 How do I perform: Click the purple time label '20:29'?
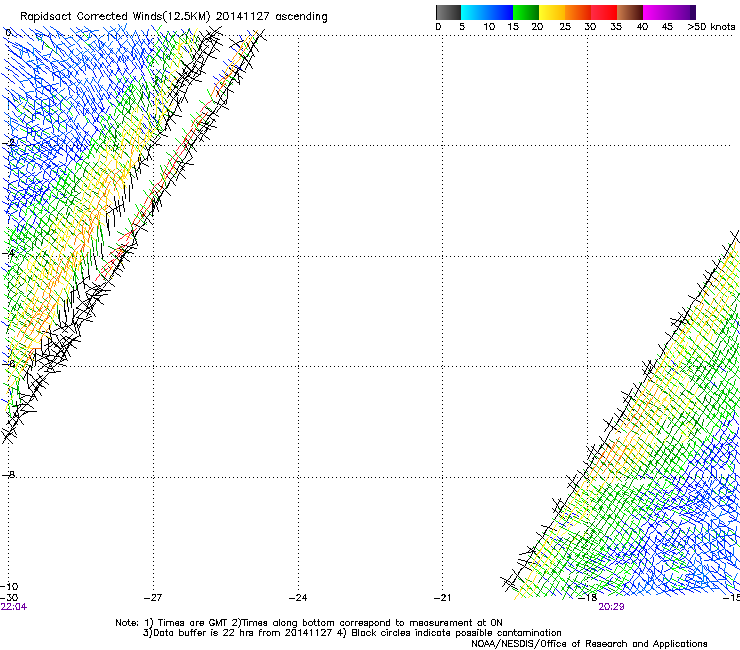[x=611, y=607]
